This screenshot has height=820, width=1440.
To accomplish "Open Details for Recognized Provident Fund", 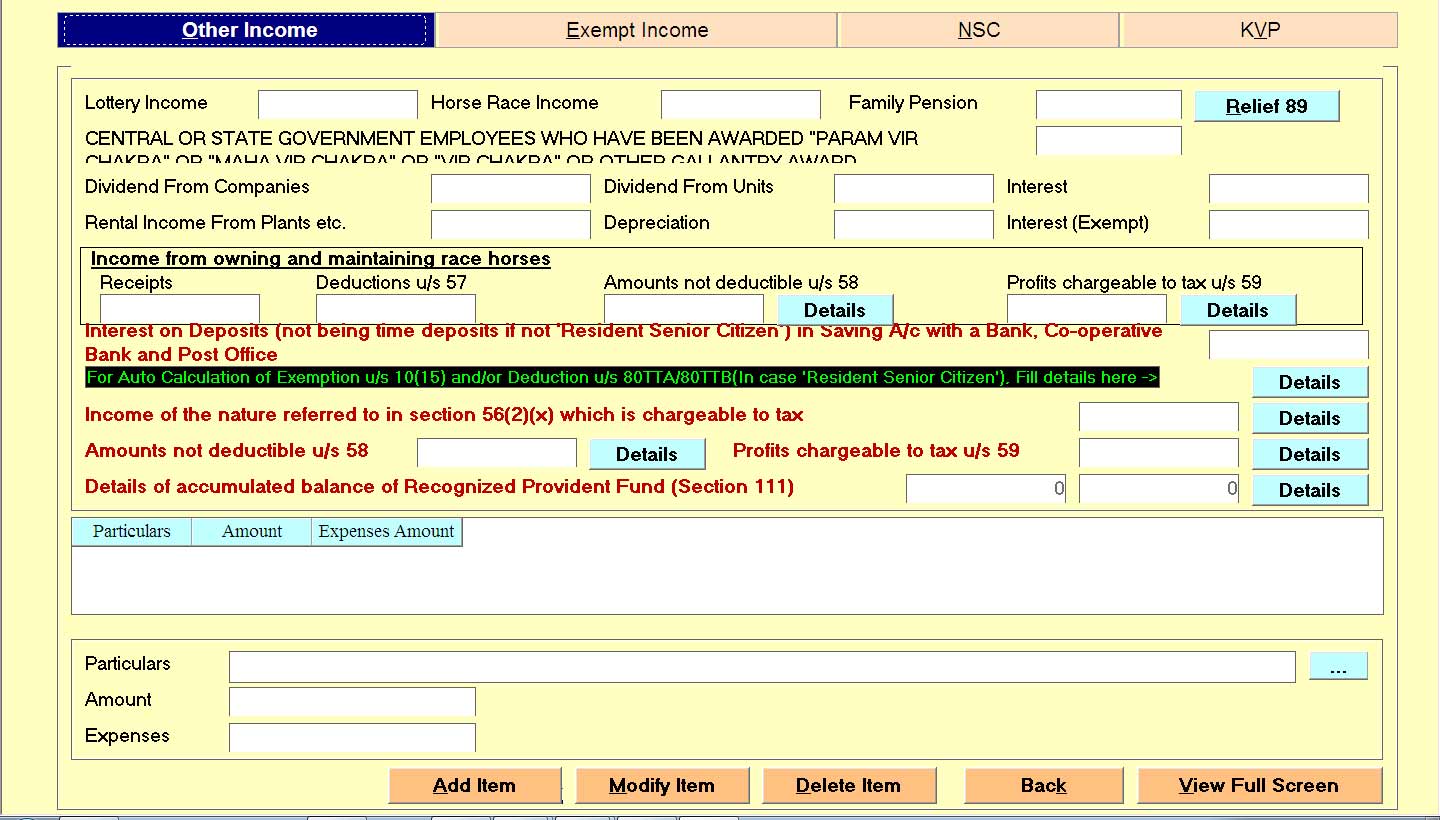I will (x=1309, y=490).
